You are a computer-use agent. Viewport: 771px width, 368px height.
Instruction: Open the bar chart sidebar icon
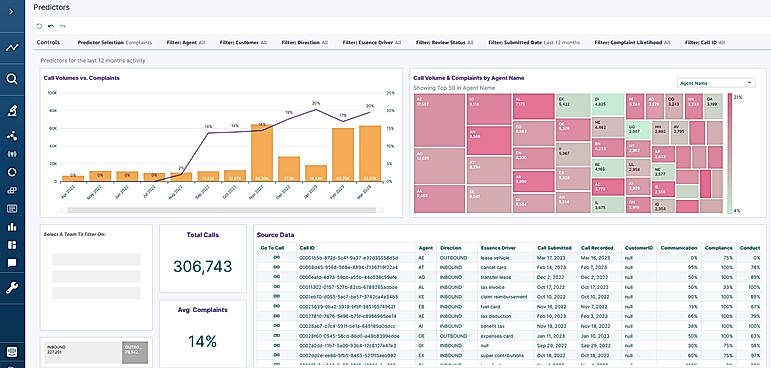tap(12, 227)
